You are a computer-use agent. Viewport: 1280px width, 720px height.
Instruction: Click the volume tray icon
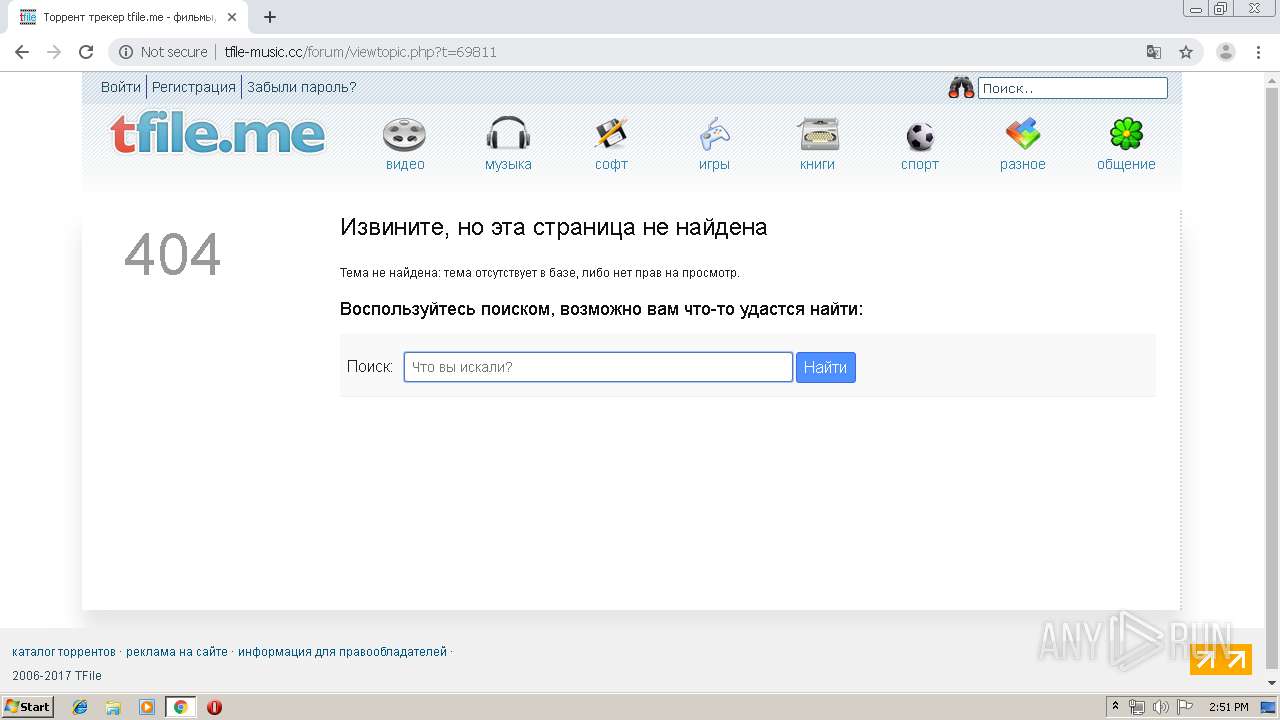click(1160, 707)
